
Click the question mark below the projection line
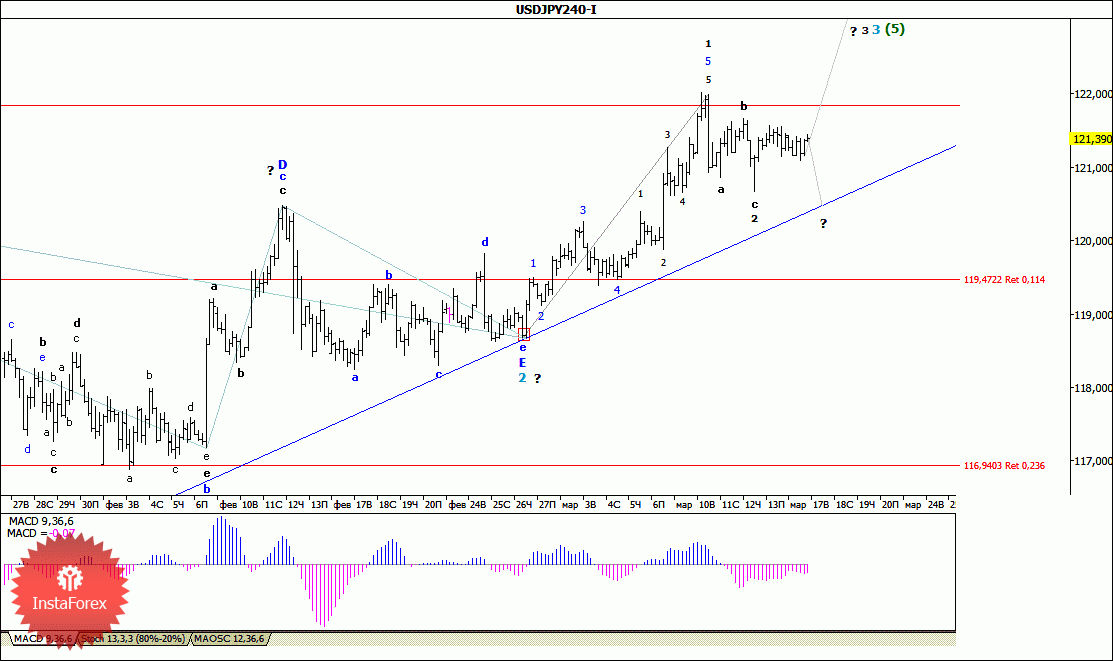coord(823,224)
